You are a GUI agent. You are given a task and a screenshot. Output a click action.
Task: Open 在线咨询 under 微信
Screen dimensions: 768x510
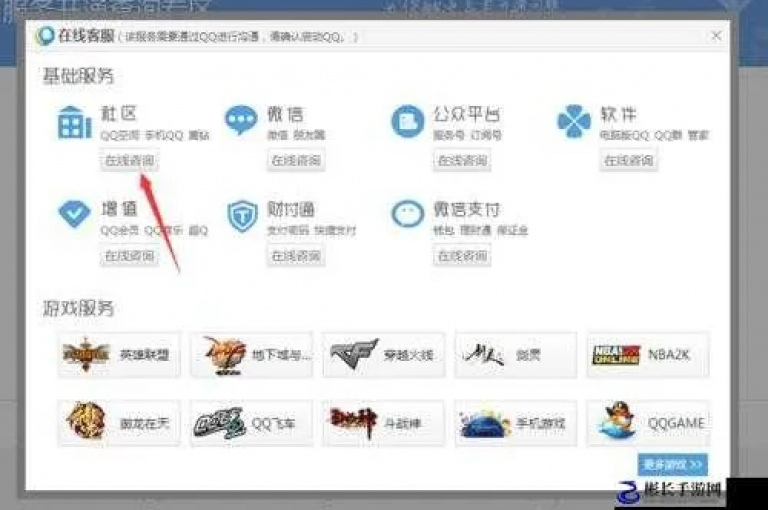tap(296, 161)
